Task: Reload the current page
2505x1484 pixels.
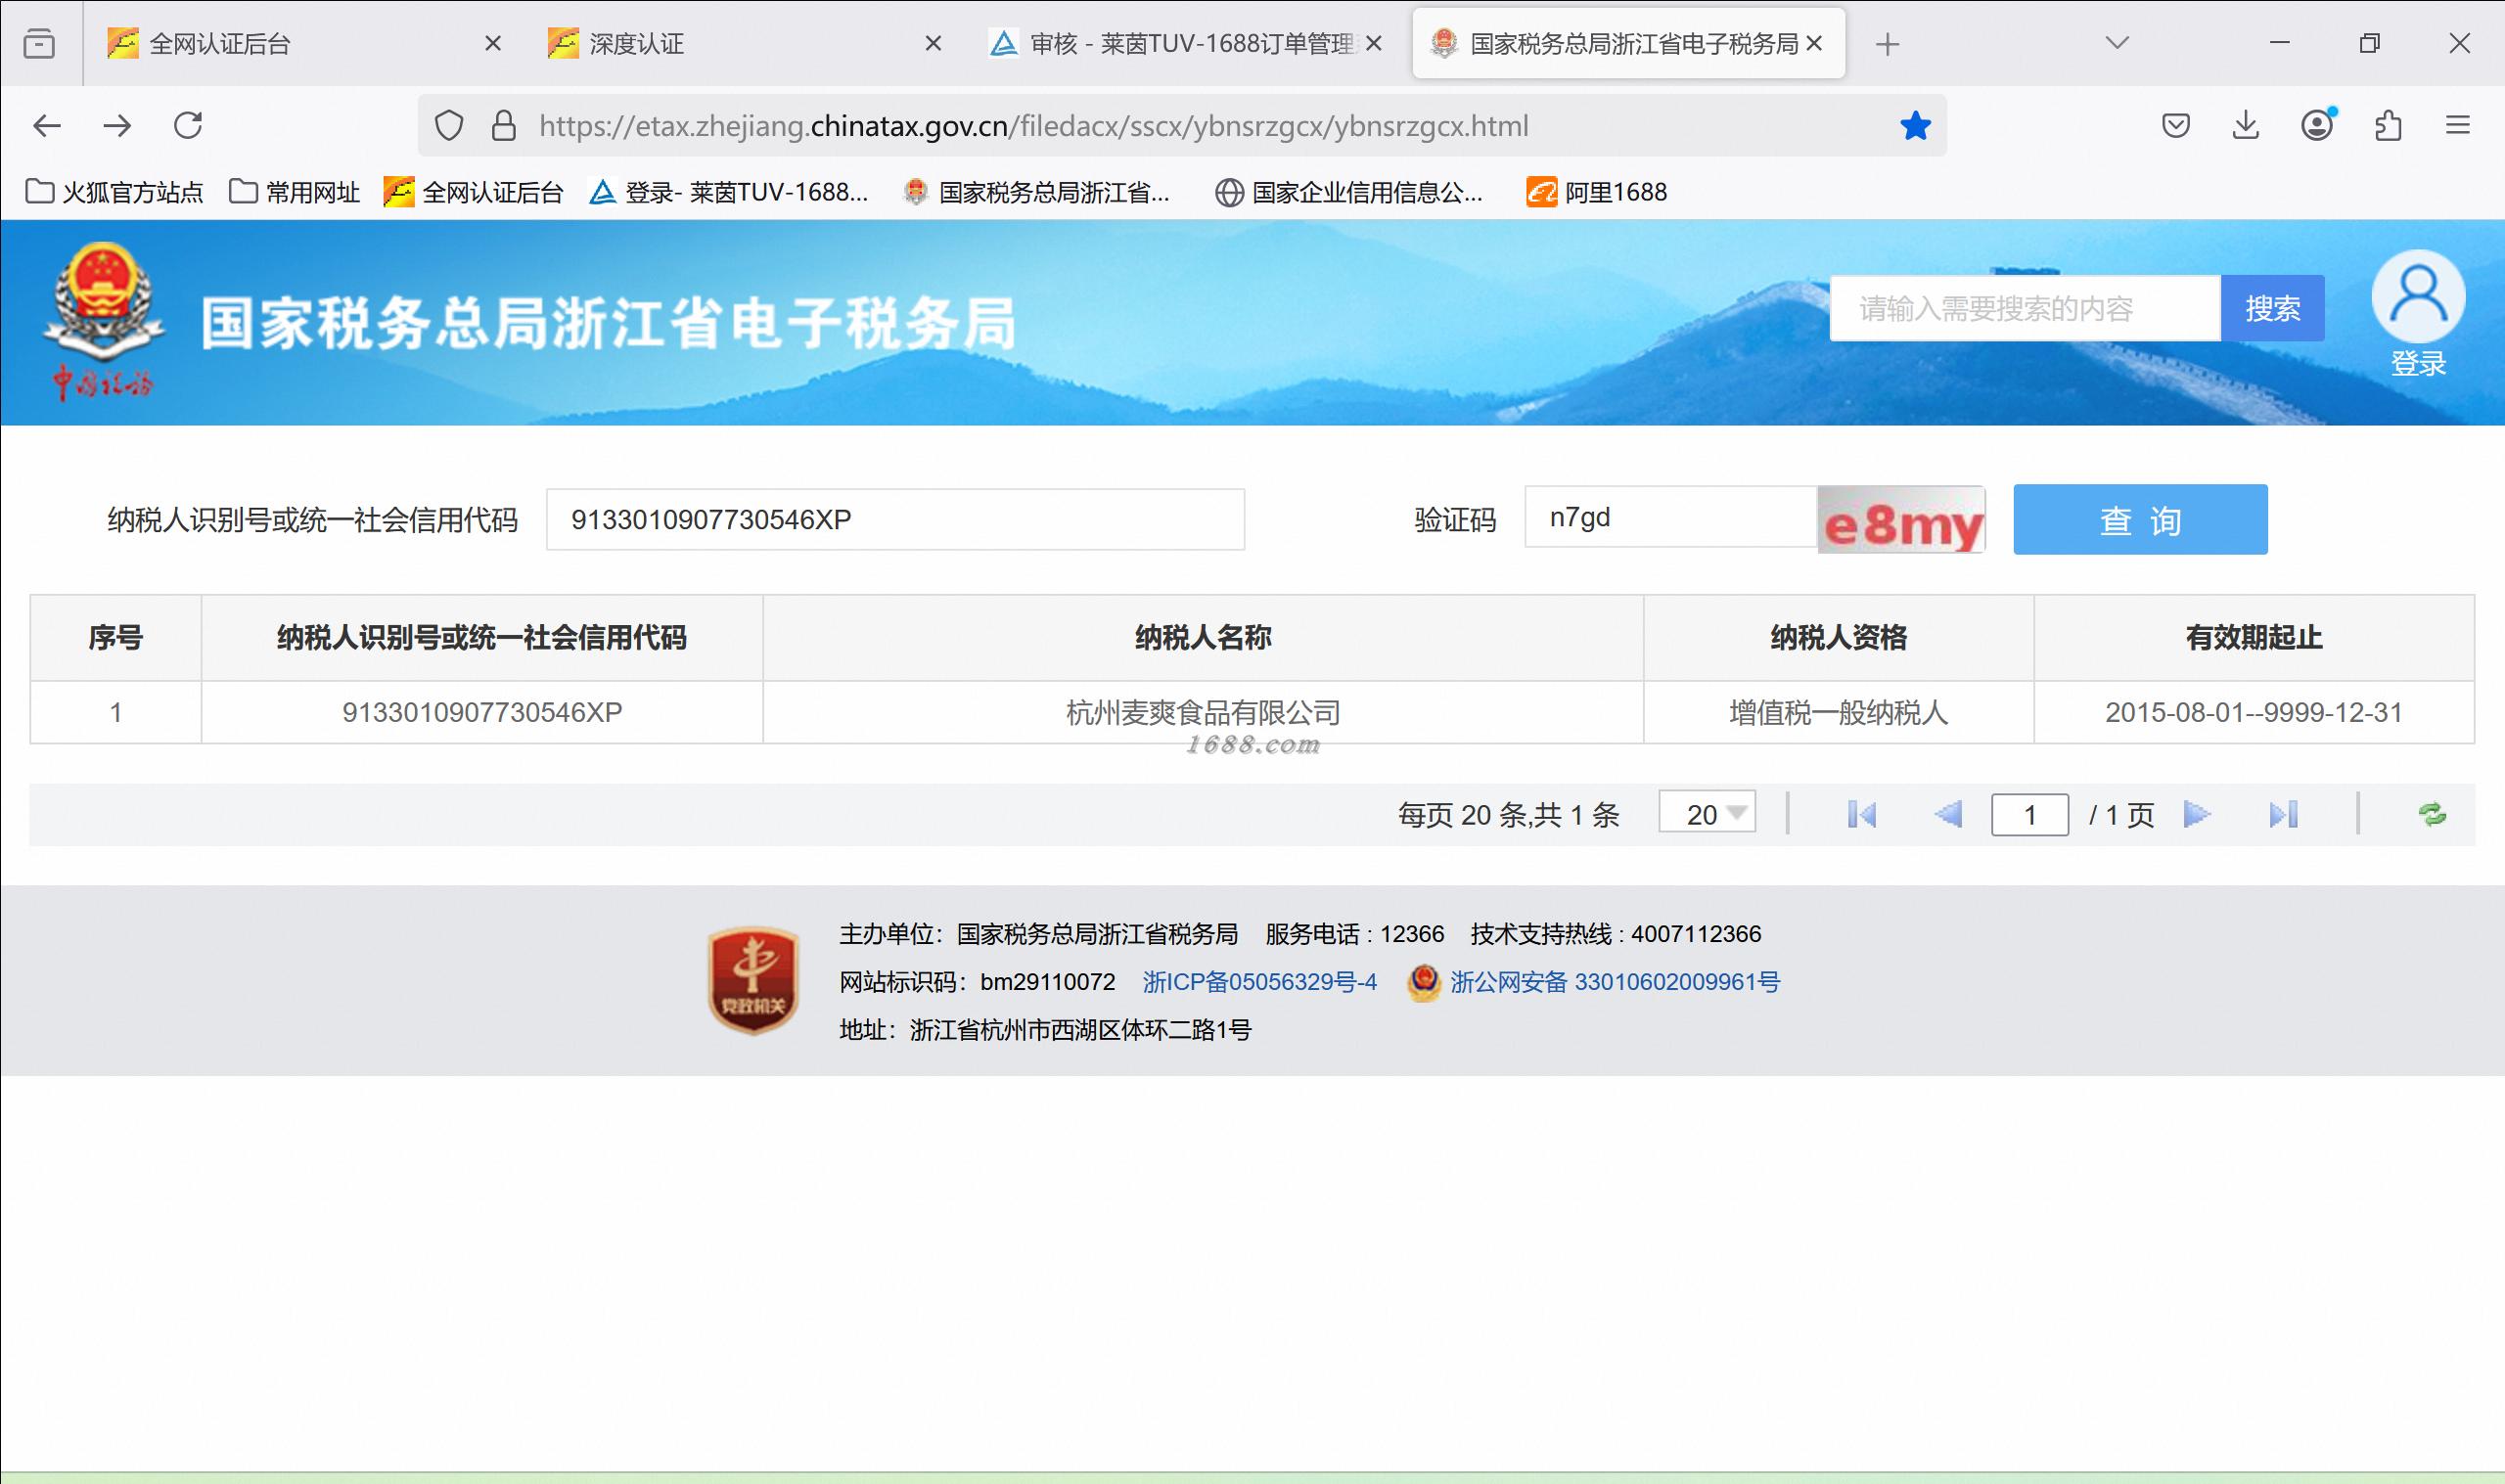Action: [x=188, y=126]
